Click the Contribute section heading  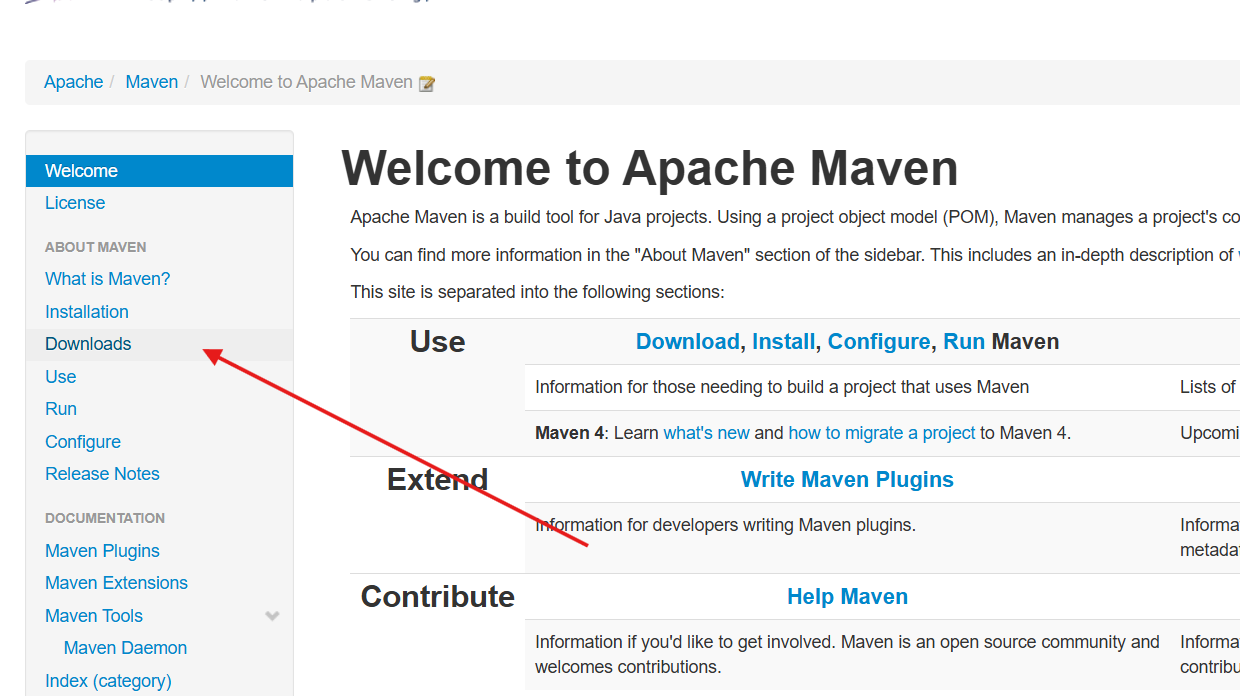point(437,597)
